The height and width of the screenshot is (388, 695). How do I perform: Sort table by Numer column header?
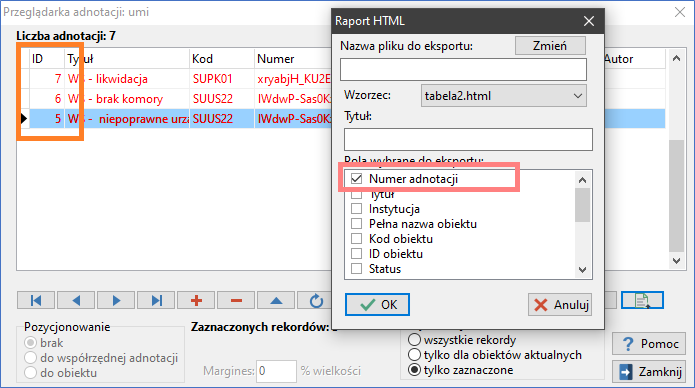[293, 59]
